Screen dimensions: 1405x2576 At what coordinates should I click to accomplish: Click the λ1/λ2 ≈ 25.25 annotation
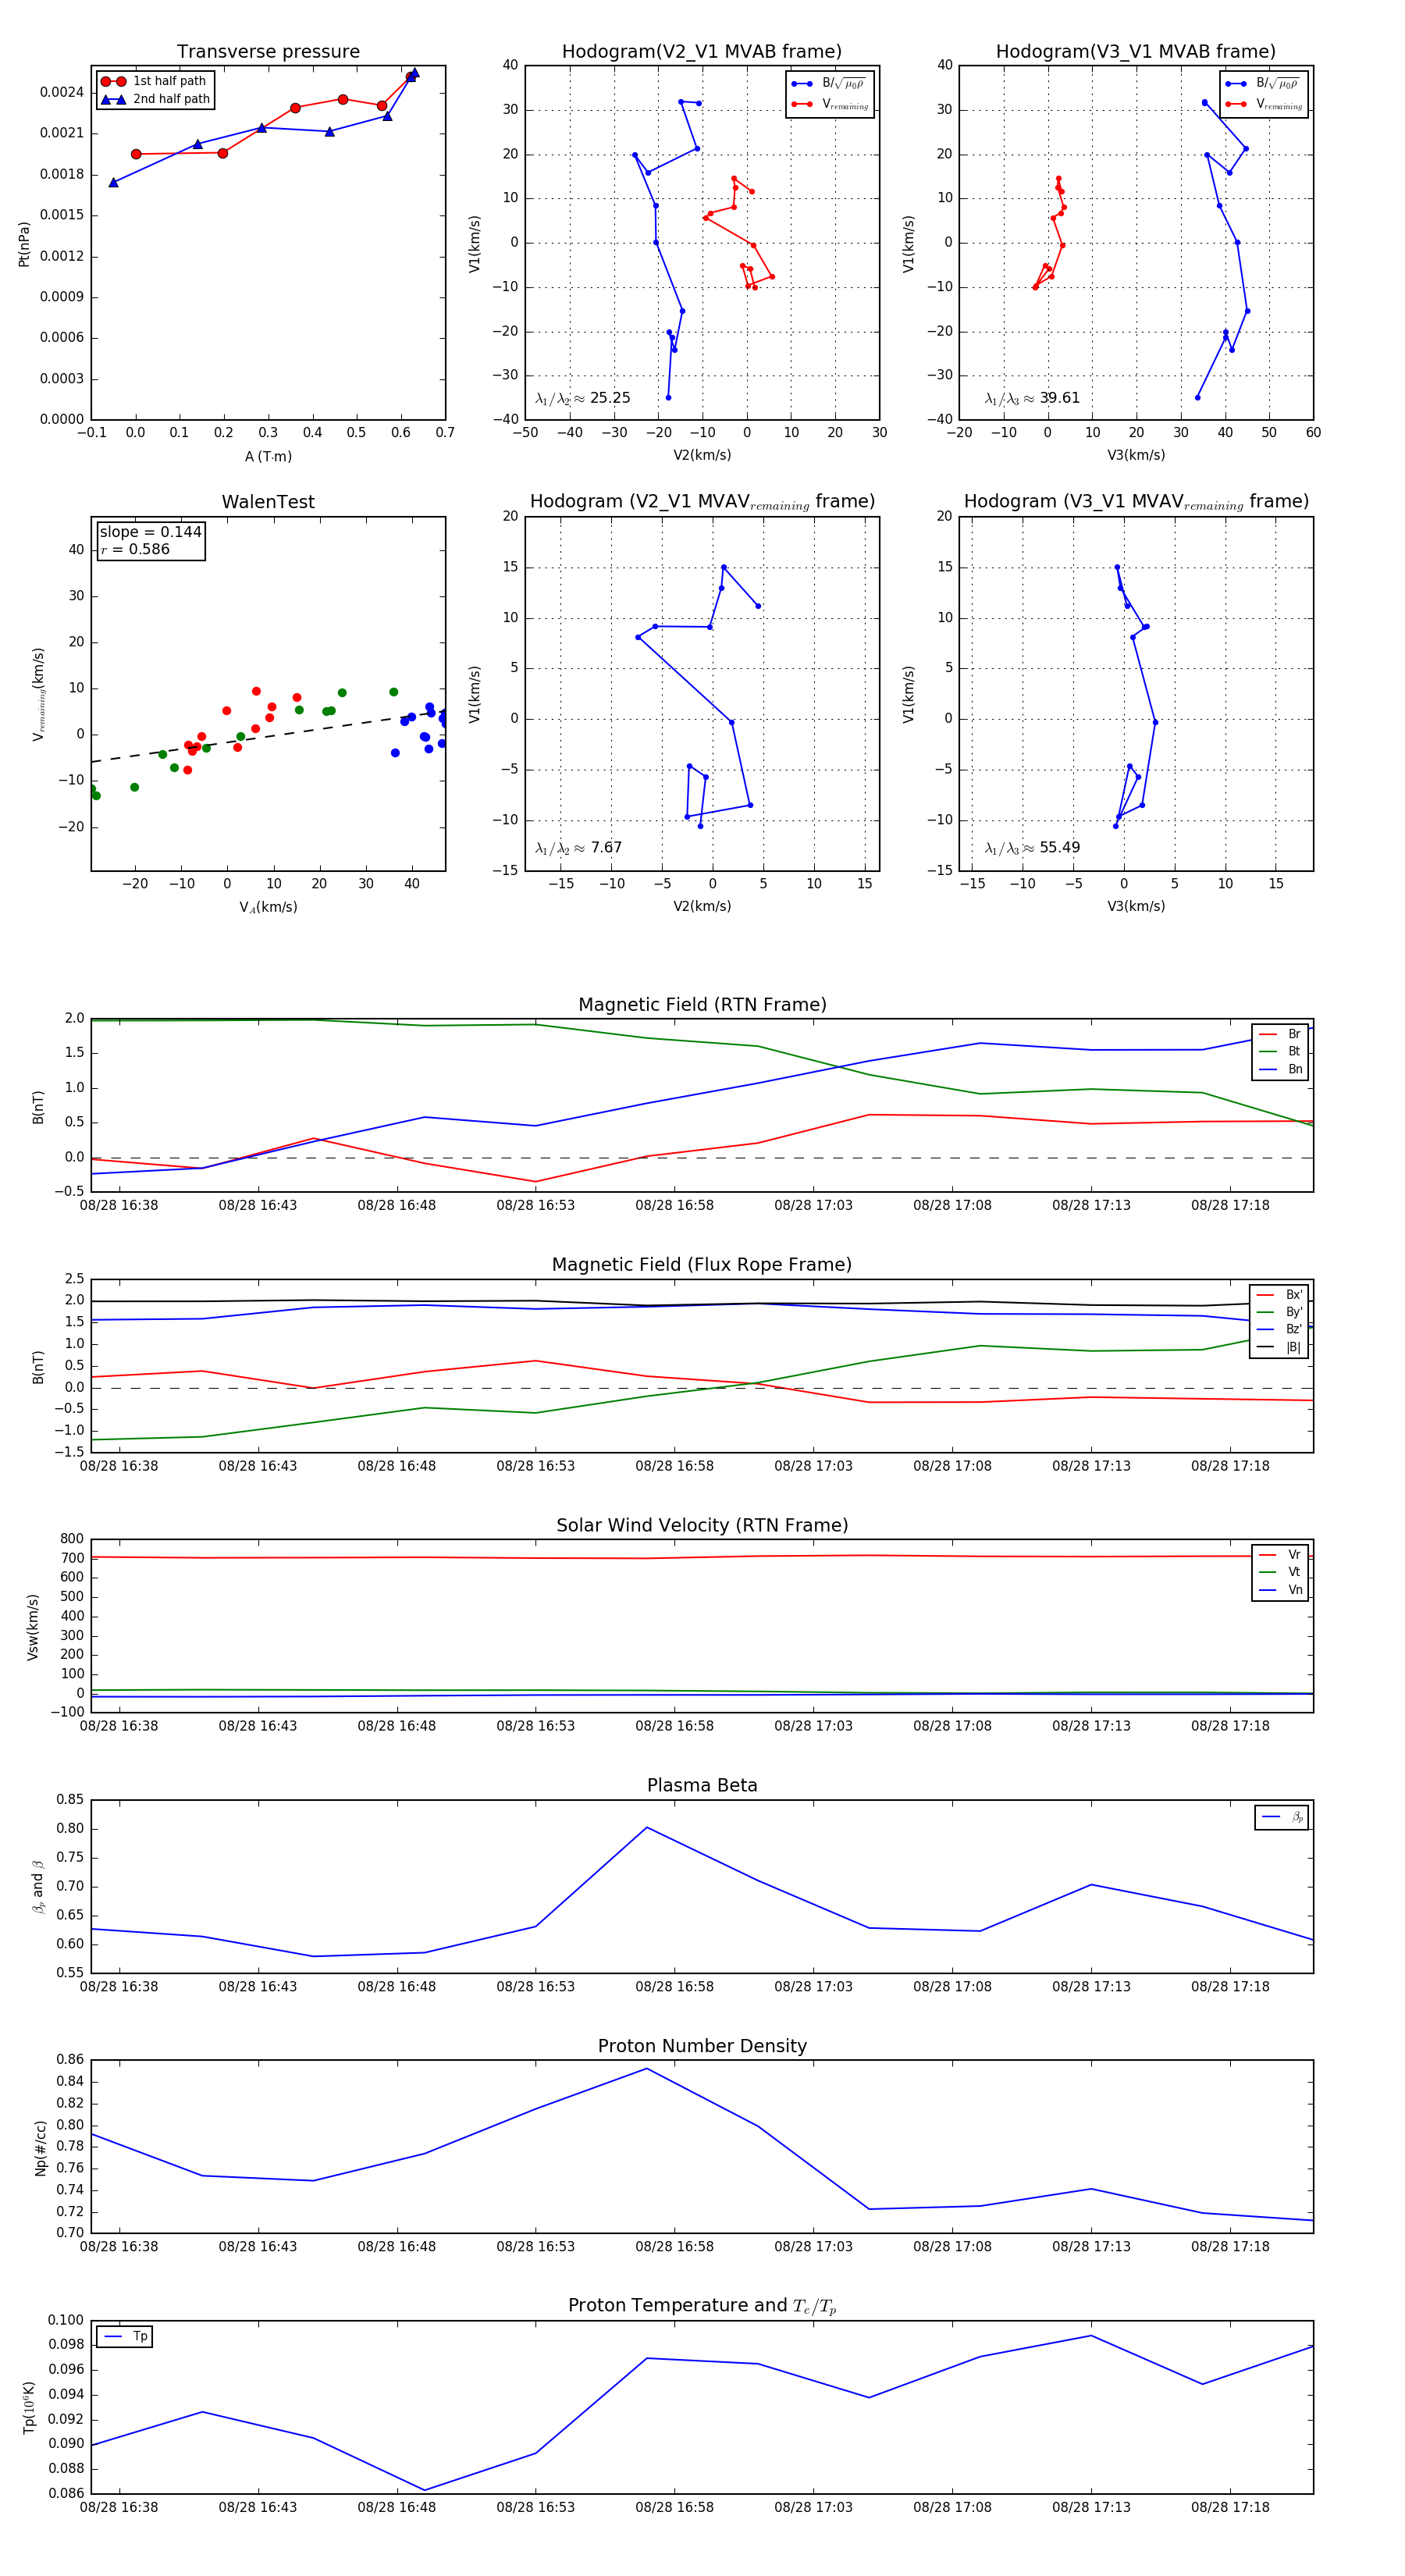[583, 398]
